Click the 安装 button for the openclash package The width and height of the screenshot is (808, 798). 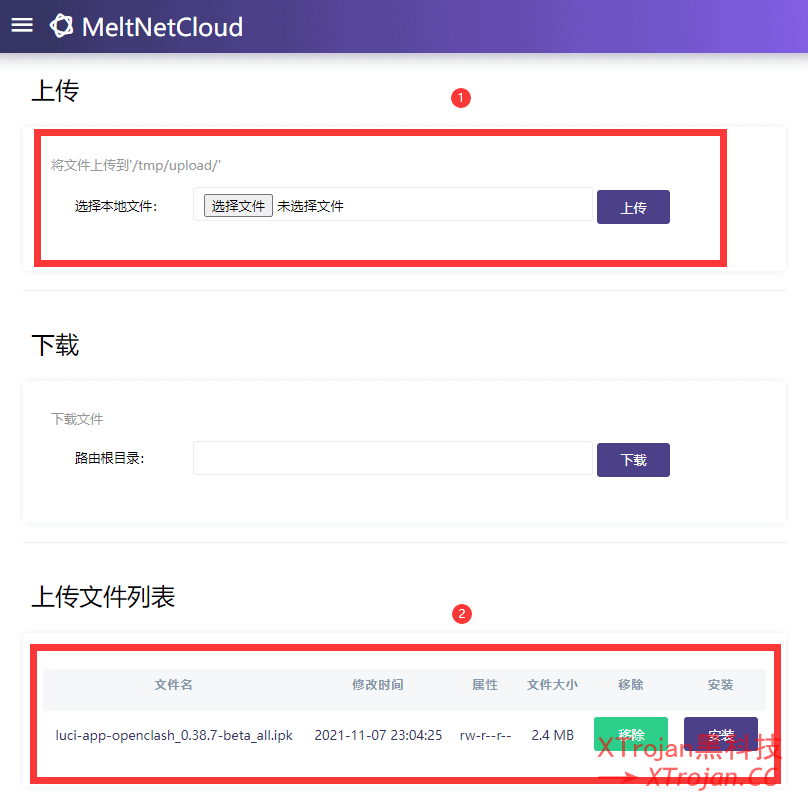pyautogui.click(x=720, y=735)
